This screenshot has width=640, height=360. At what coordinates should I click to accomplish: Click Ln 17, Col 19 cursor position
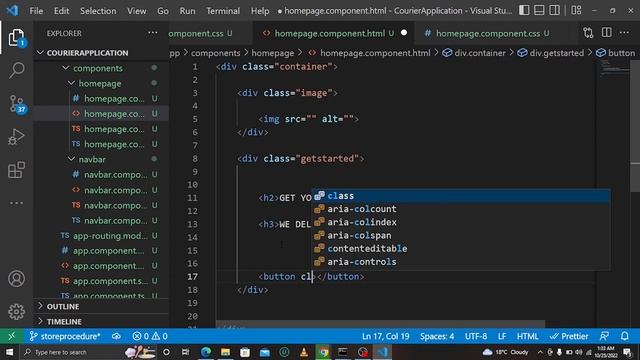coord(385,336)
